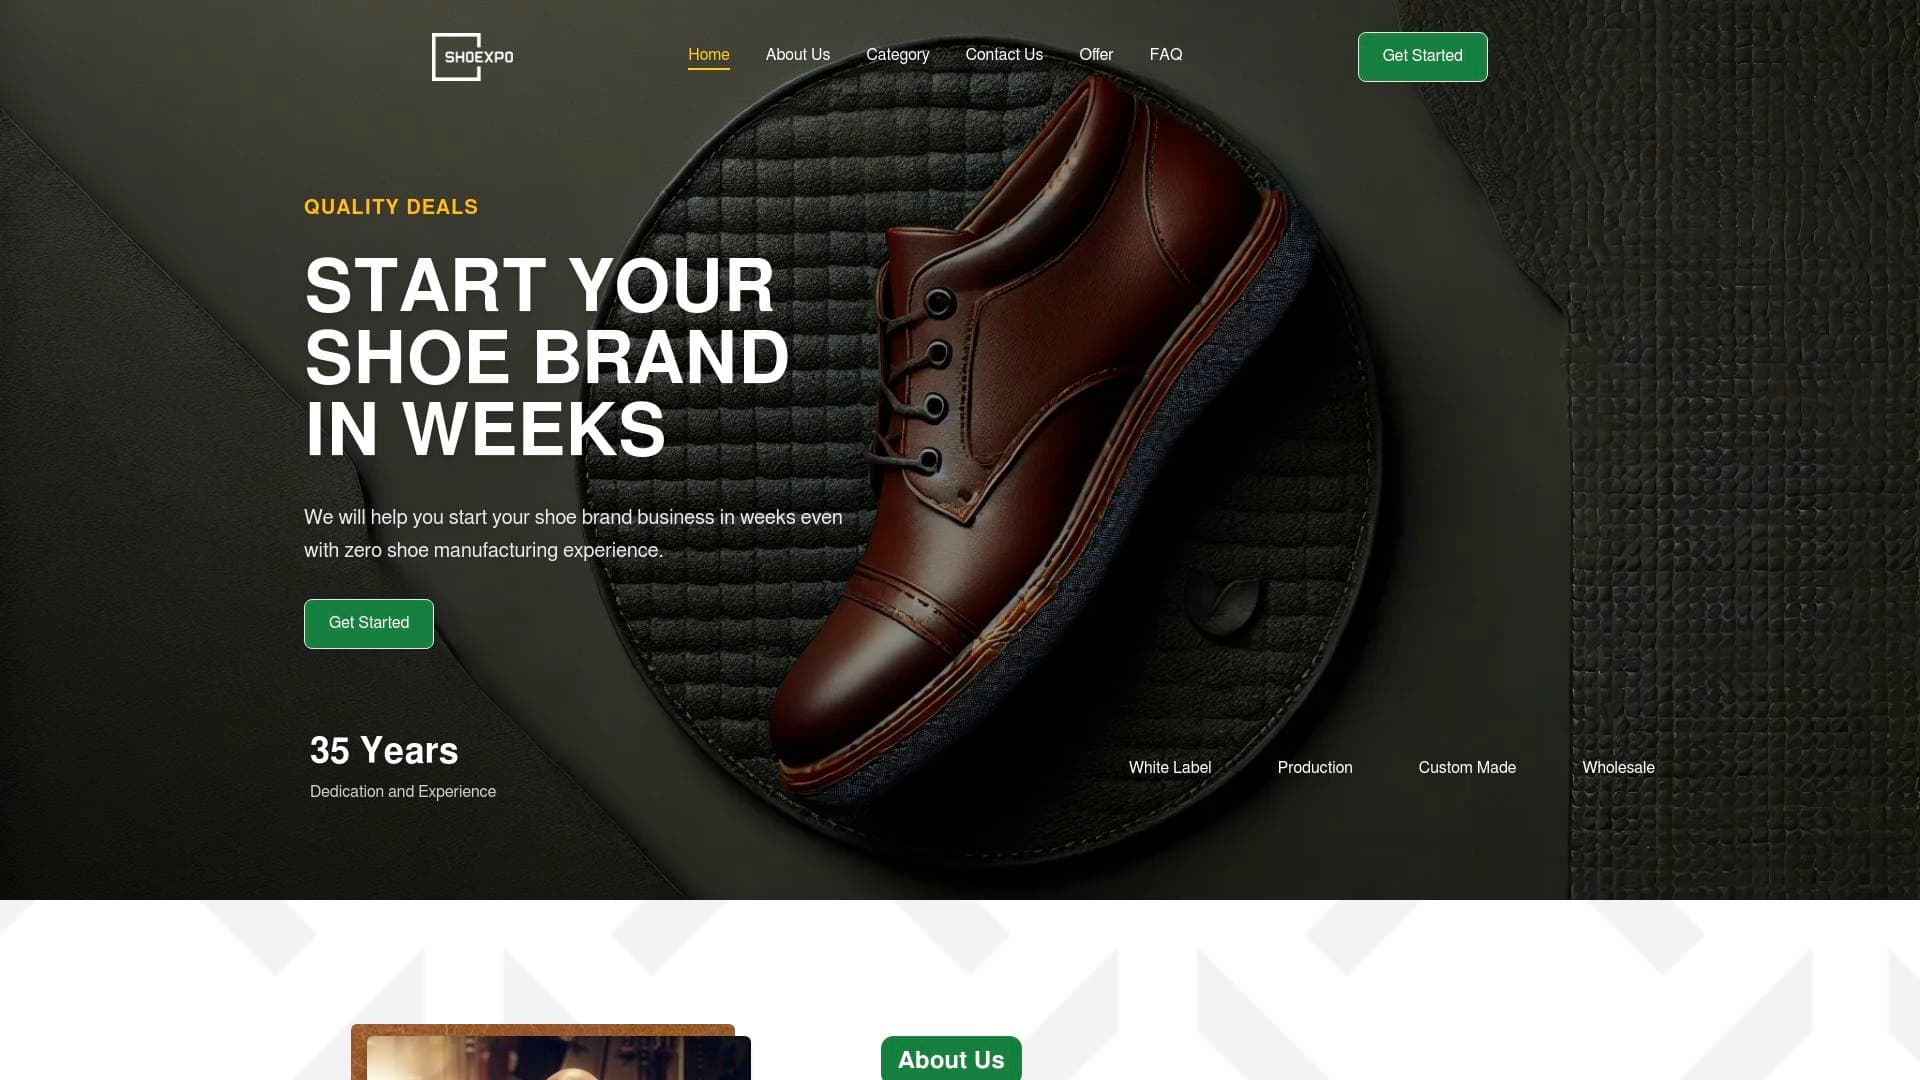This screenshot has width=1920, height=1080.
Task: Choose the Wholesale tab
Action: (x=1617, y=767)
